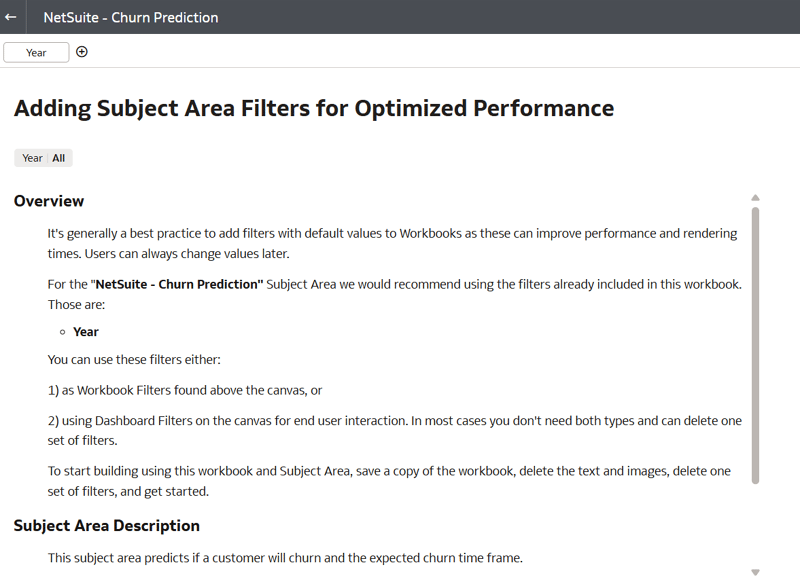
Task: Click the scroll up arrow
Action: click(x=755, y=198)
